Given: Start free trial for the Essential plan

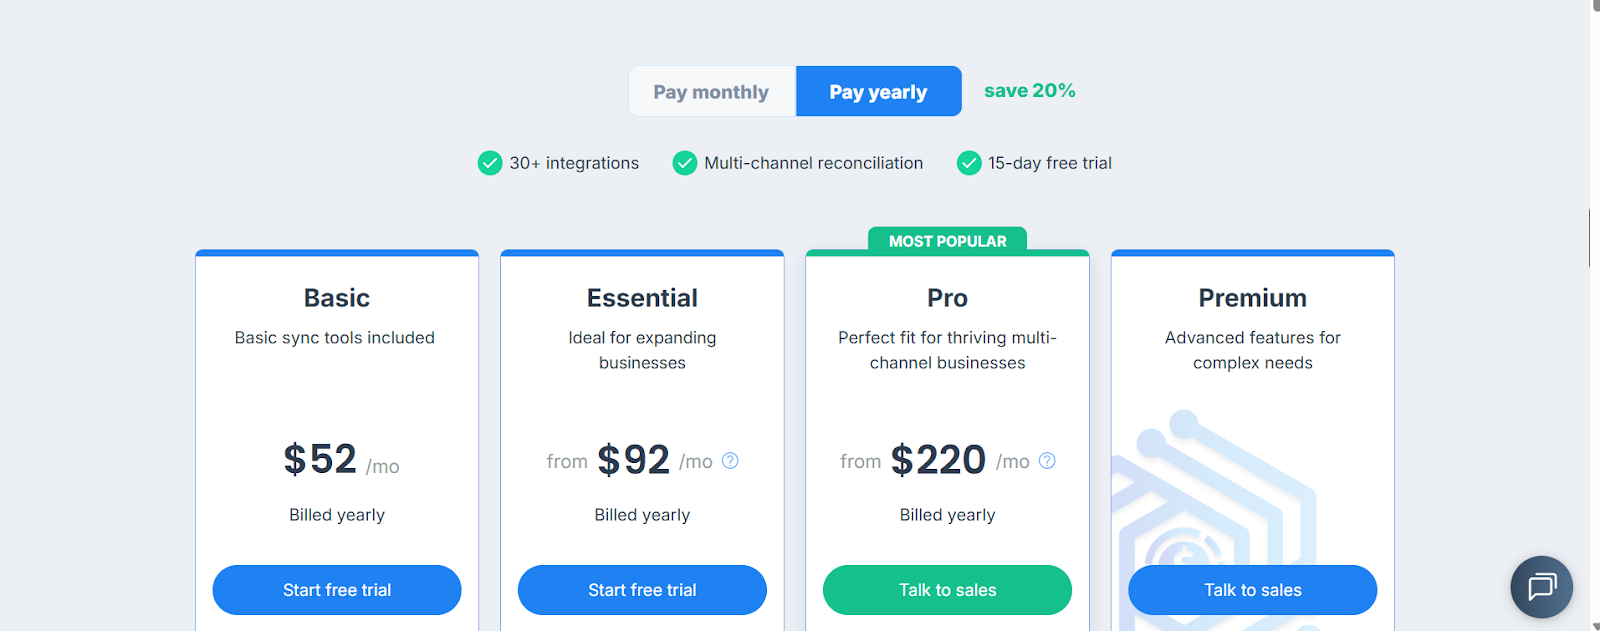Looking at the screenshot, I should [x=642, y=590].
